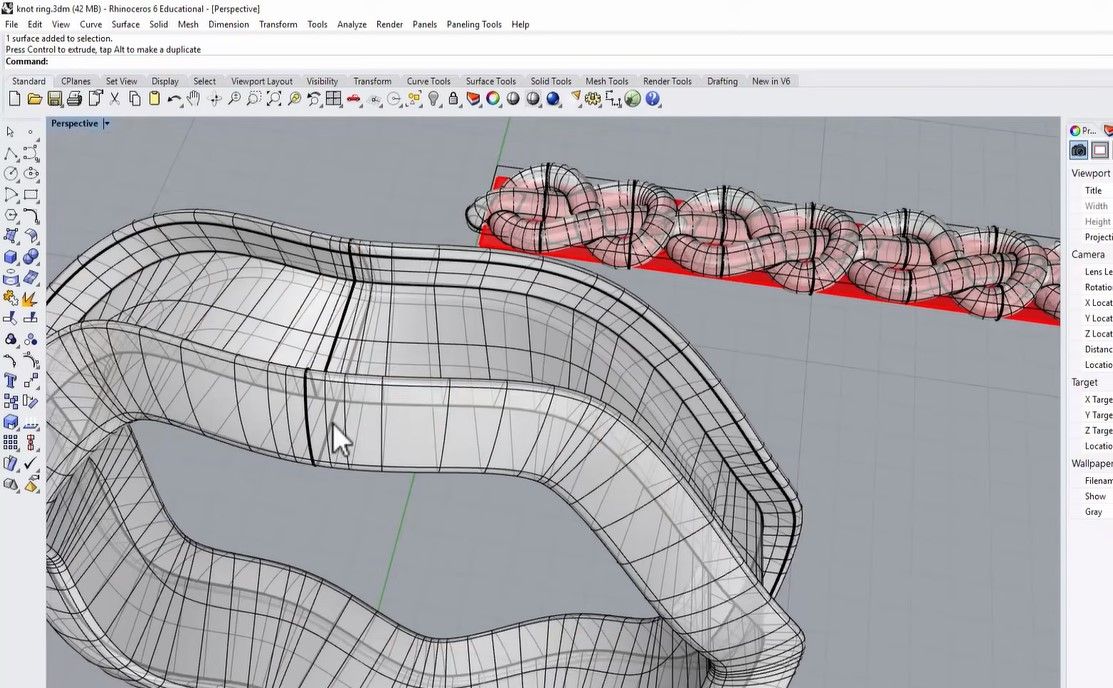Switch to the Surface Tools tab

pyautogui.click(x=490, y=81)
